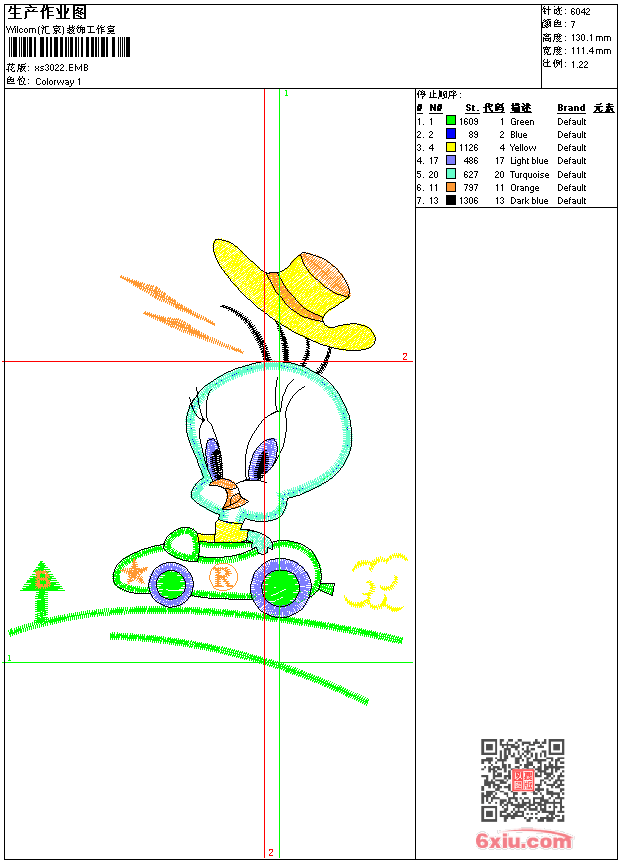Click the title 生产作业图

[47, 13]
